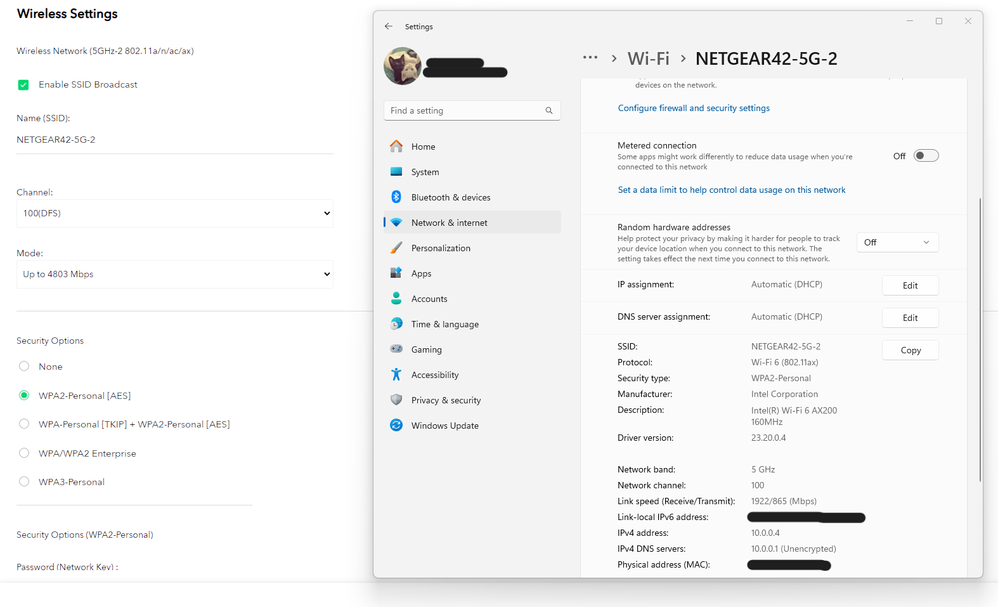Click the System monitor icon
The image size is (998, 607).
[x=396, y=172]
